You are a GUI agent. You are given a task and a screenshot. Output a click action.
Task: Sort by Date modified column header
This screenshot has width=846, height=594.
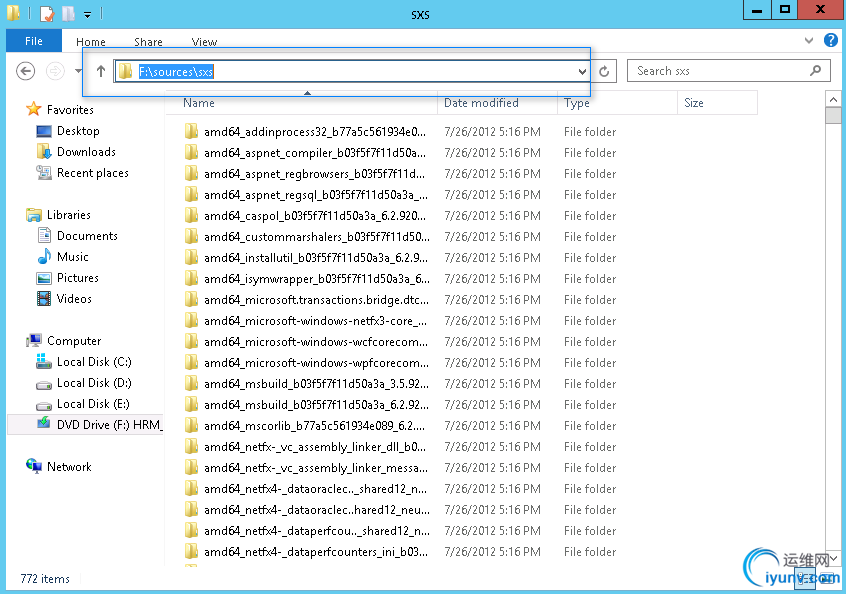point(497,103)
